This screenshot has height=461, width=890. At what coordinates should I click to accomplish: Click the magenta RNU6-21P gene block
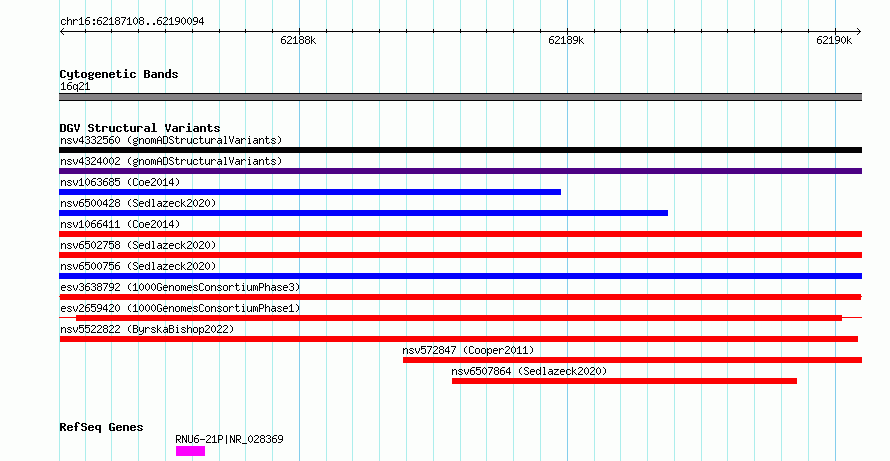(x=190, y=451)
